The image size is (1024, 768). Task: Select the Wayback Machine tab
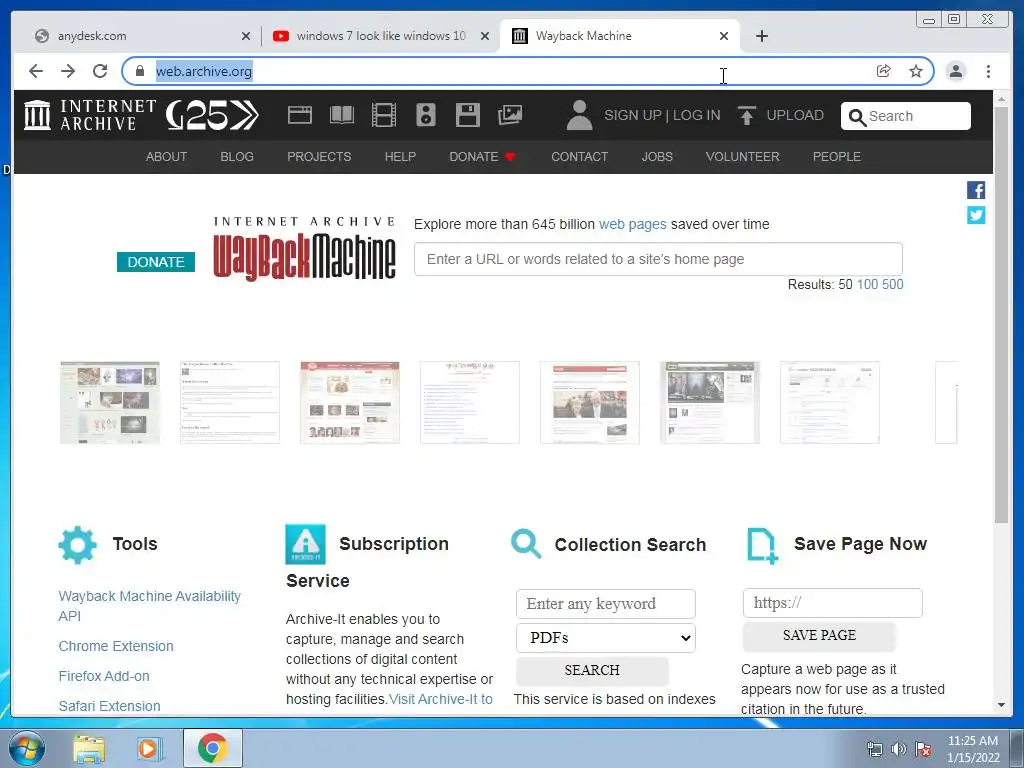click(x=619, y=36)
